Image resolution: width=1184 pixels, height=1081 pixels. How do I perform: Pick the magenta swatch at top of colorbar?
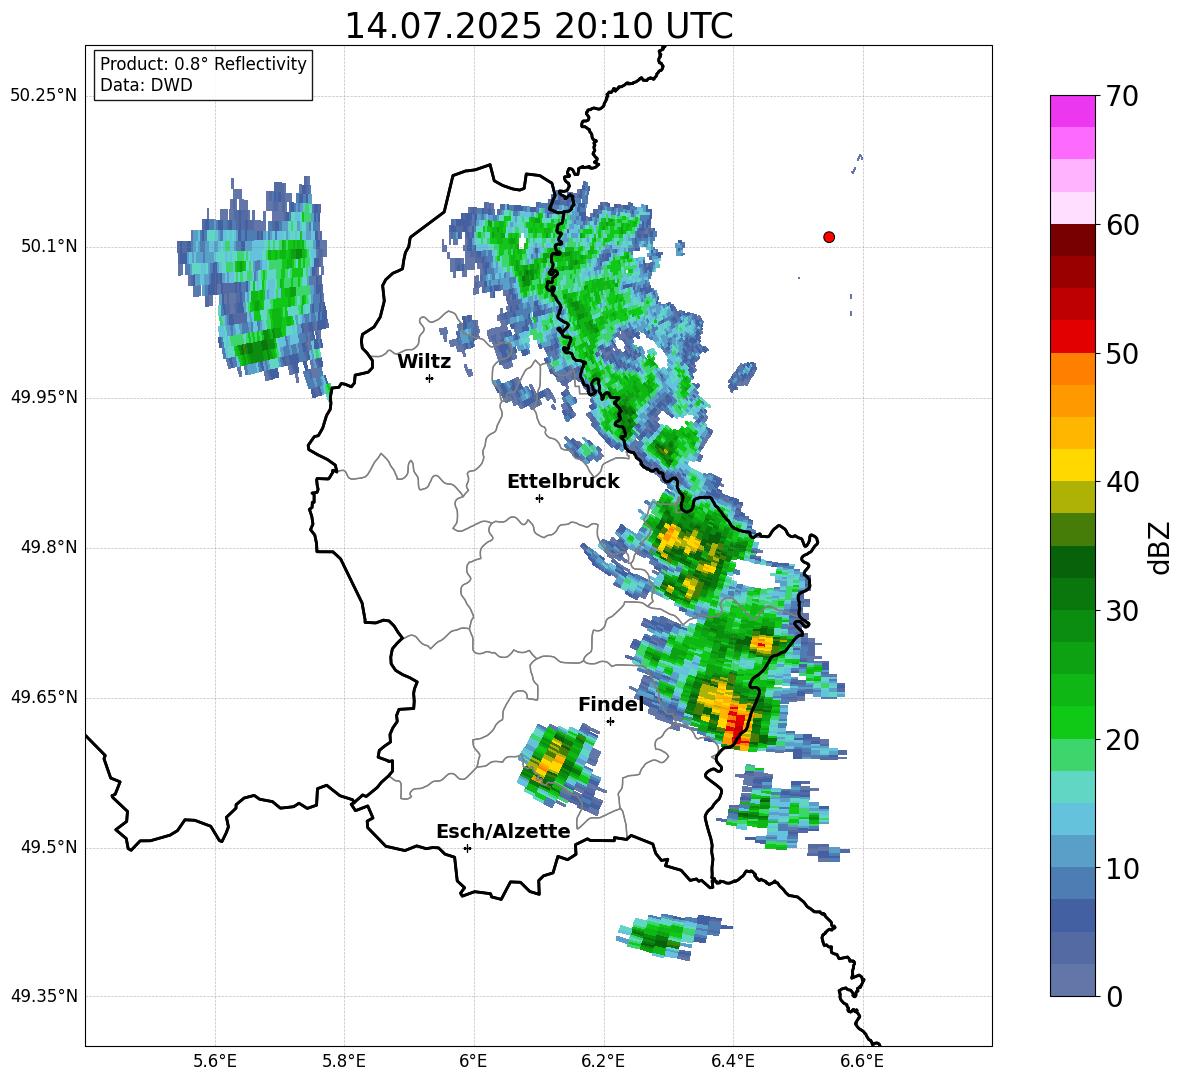pos(1072,111)
